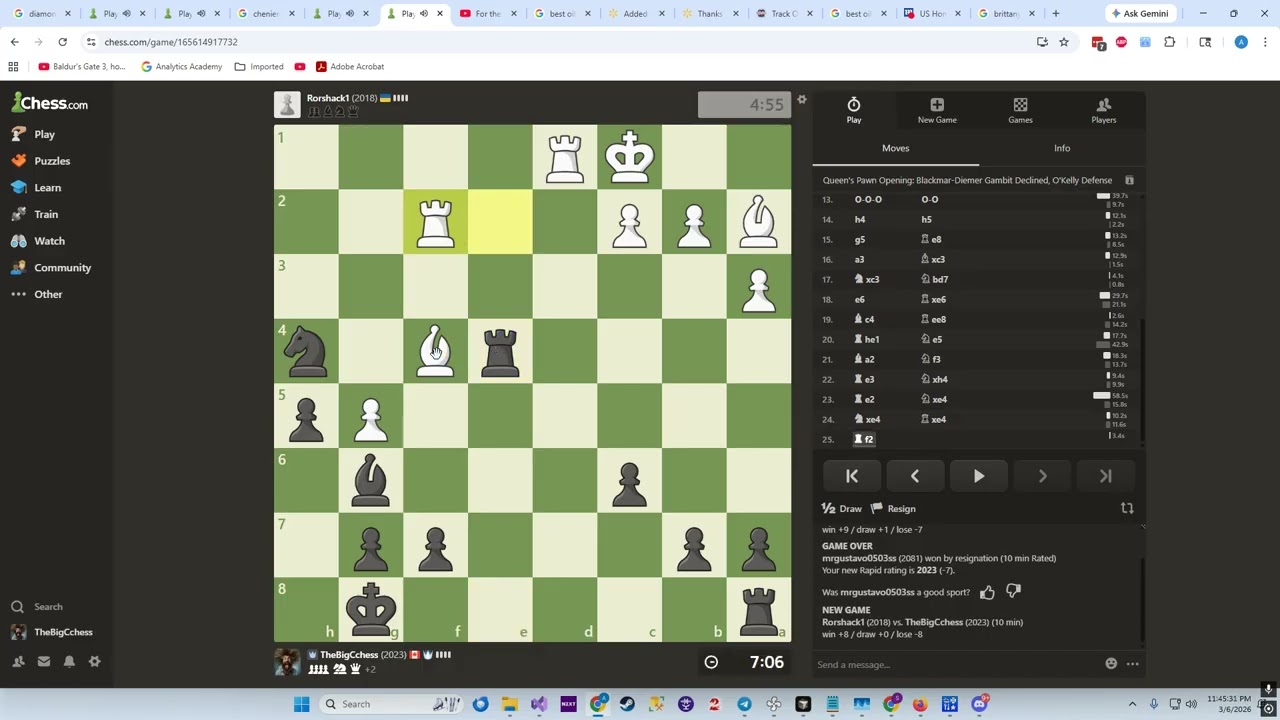
Task: Open the Train section in sidebar
Action: click(x=35, y=214)
